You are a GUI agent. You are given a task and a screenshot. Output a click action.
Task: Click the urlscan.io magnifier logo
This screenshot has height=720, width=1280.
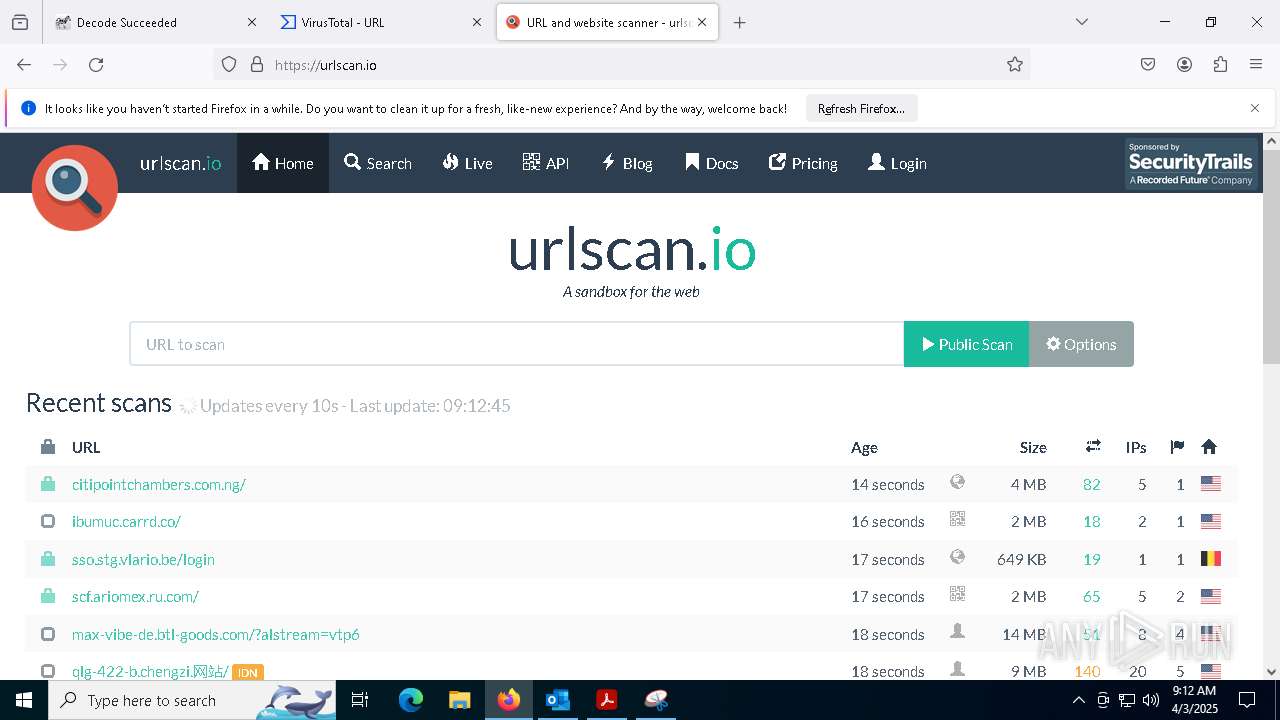coord(75,188)
